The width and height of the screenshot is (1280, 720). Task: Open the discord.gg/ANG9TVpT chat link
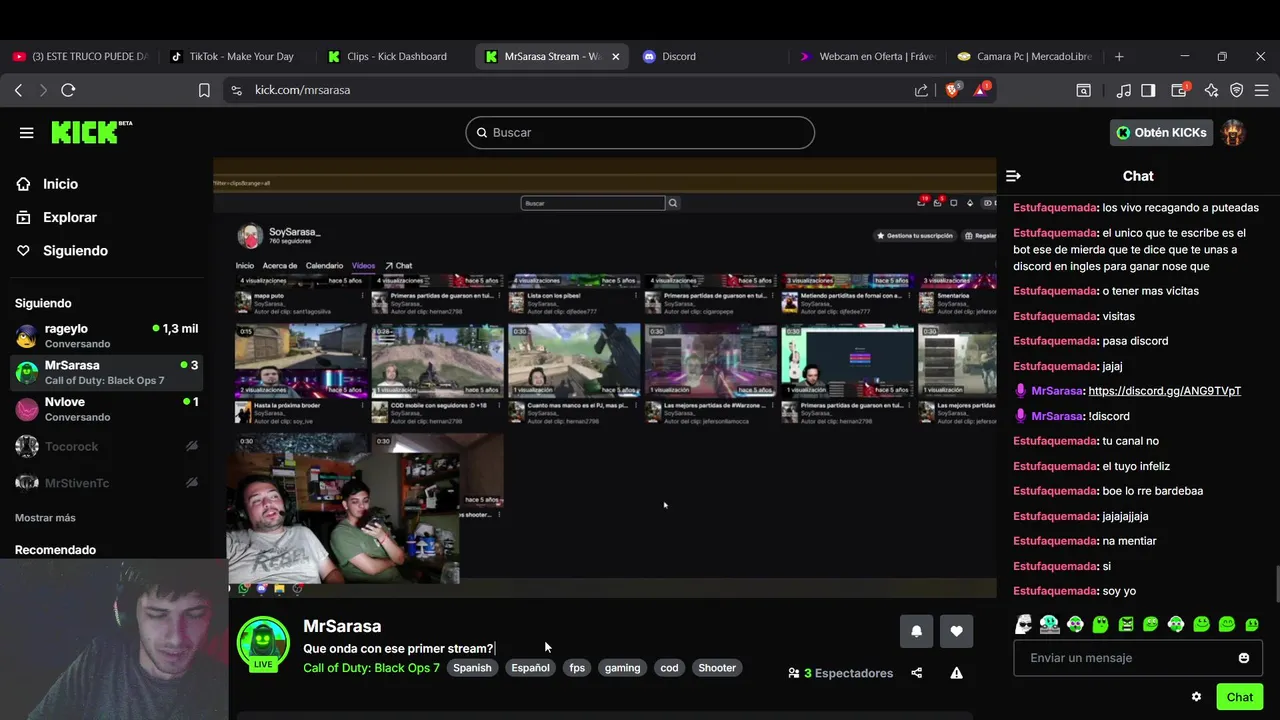click(x=1164, y=391)
